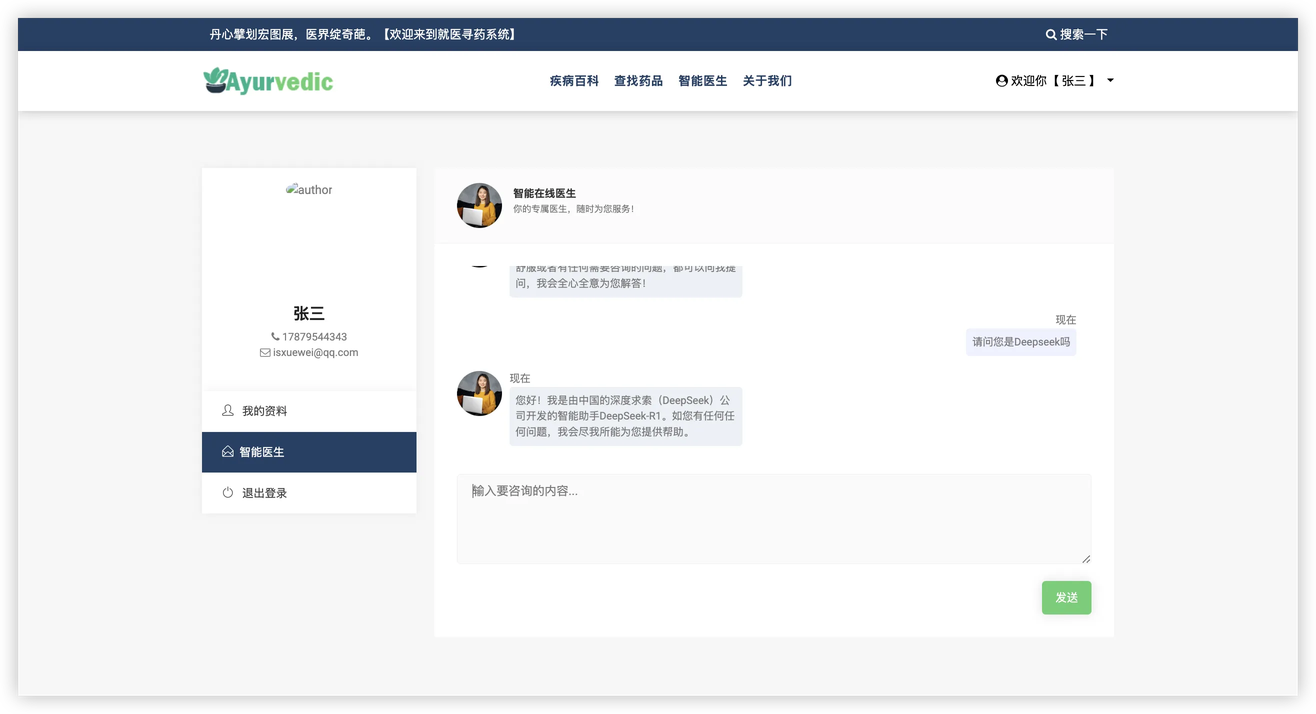
Task: Click the 智能在线医生 title
Action: click(544, 193)
